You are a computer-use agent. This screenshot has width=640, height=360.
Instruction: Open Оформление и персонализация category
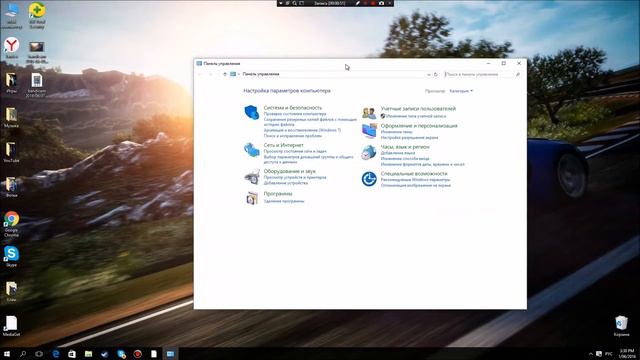pos(419,126)
